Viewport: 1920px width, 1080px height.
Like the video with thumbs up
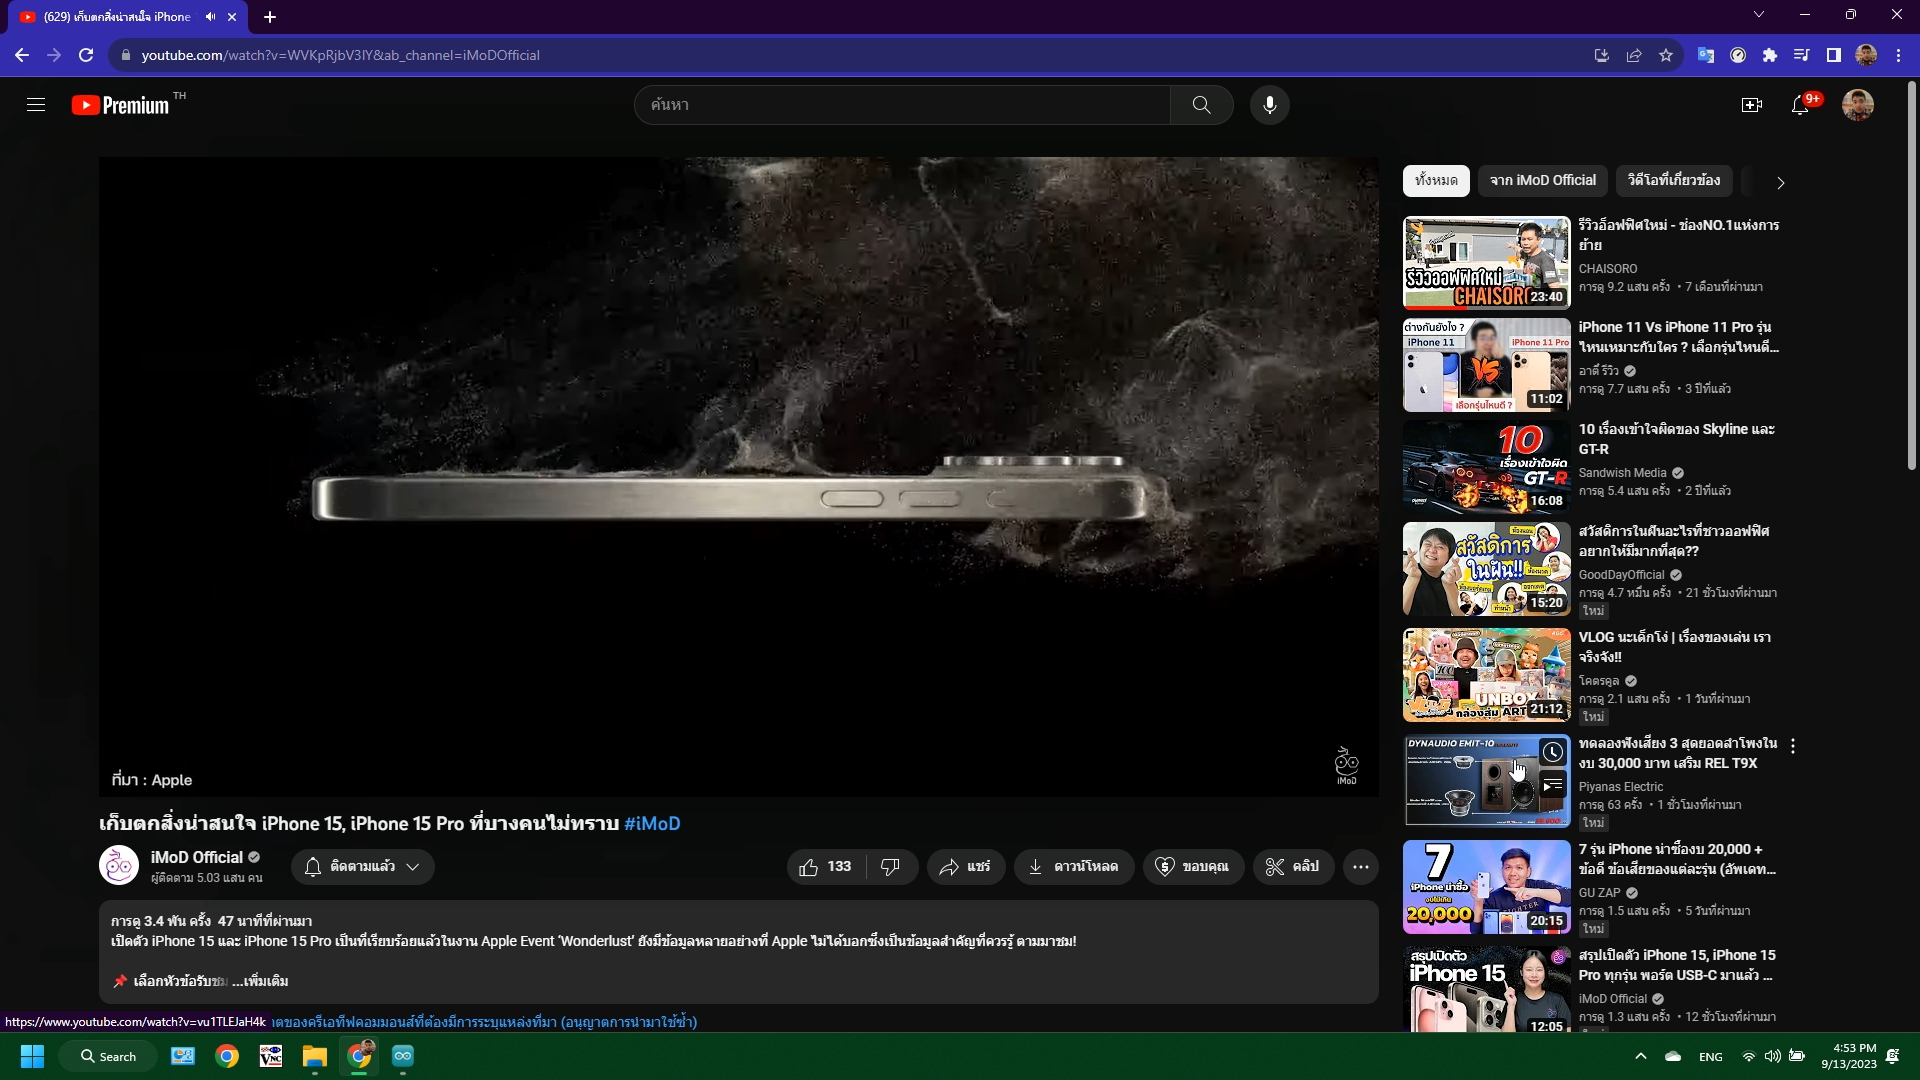826,867
